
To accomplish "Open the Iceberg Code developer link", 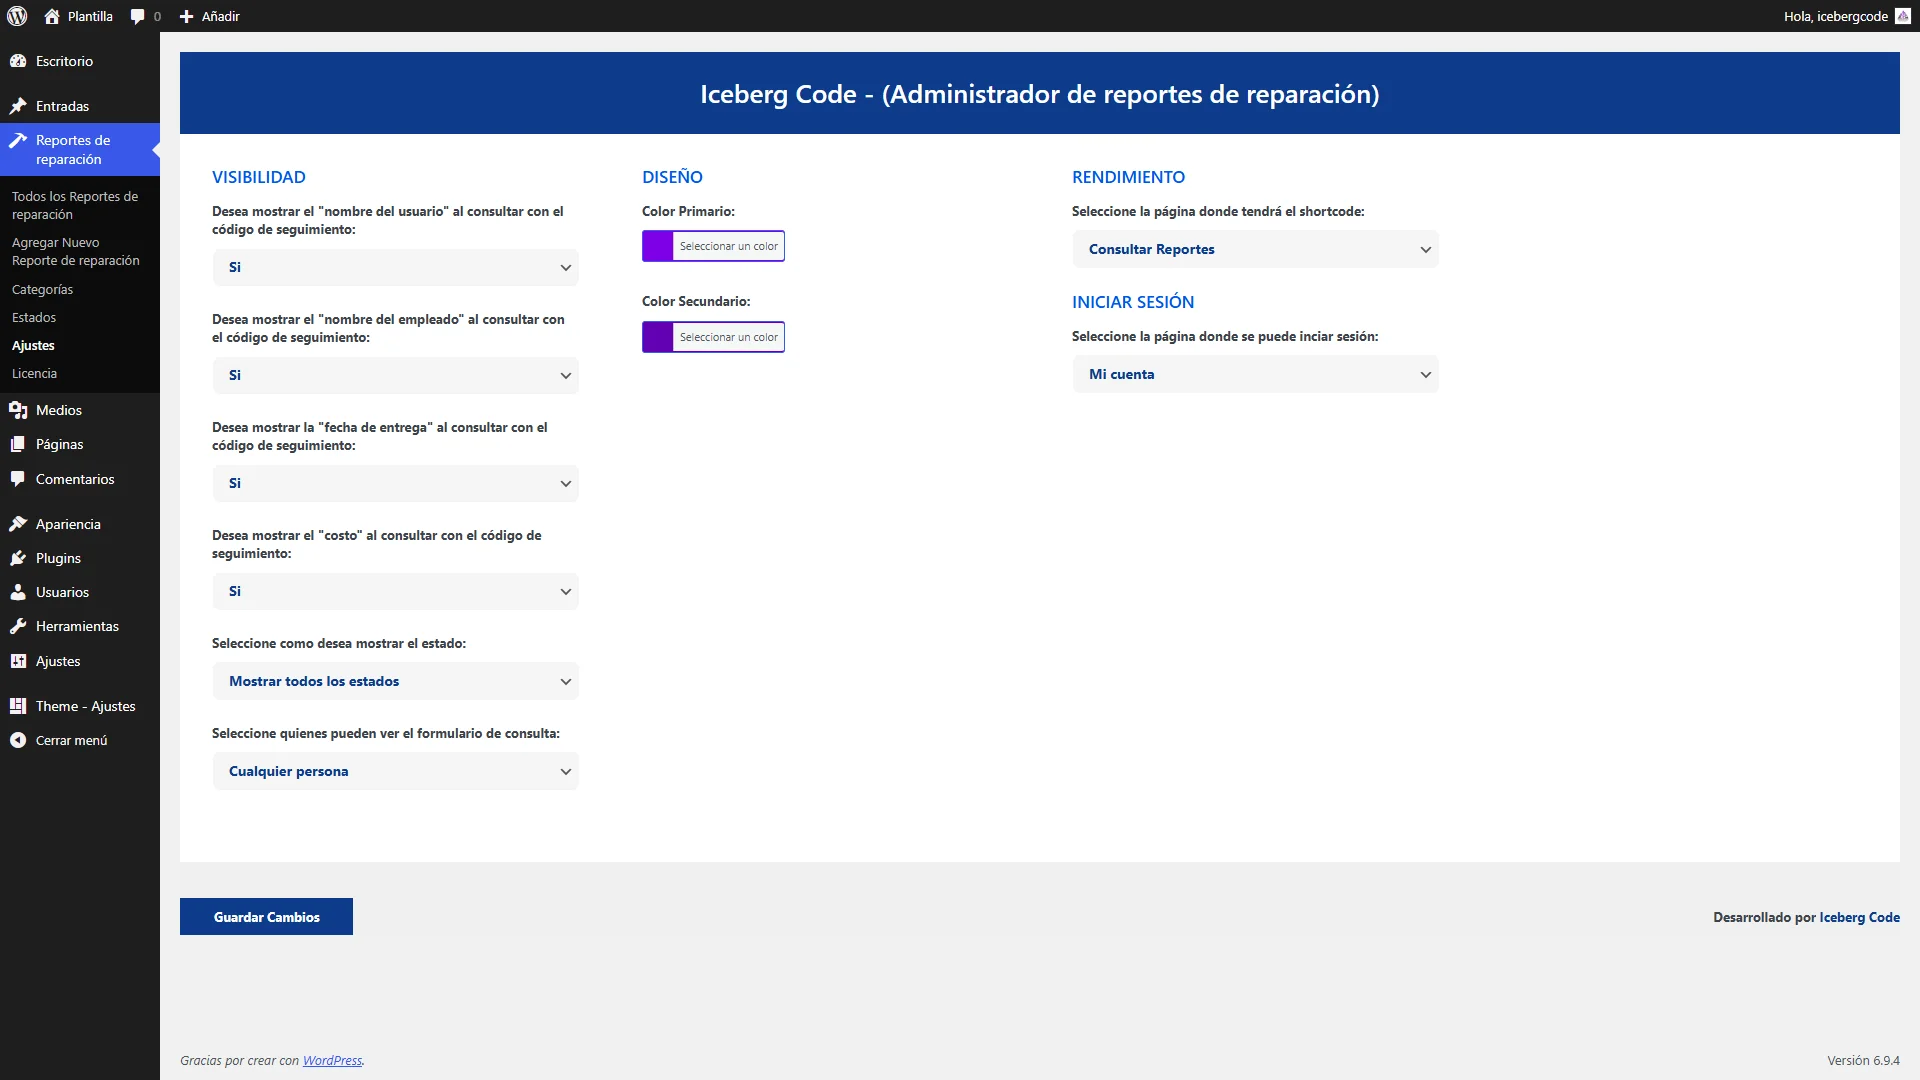I will [1859, 917].
